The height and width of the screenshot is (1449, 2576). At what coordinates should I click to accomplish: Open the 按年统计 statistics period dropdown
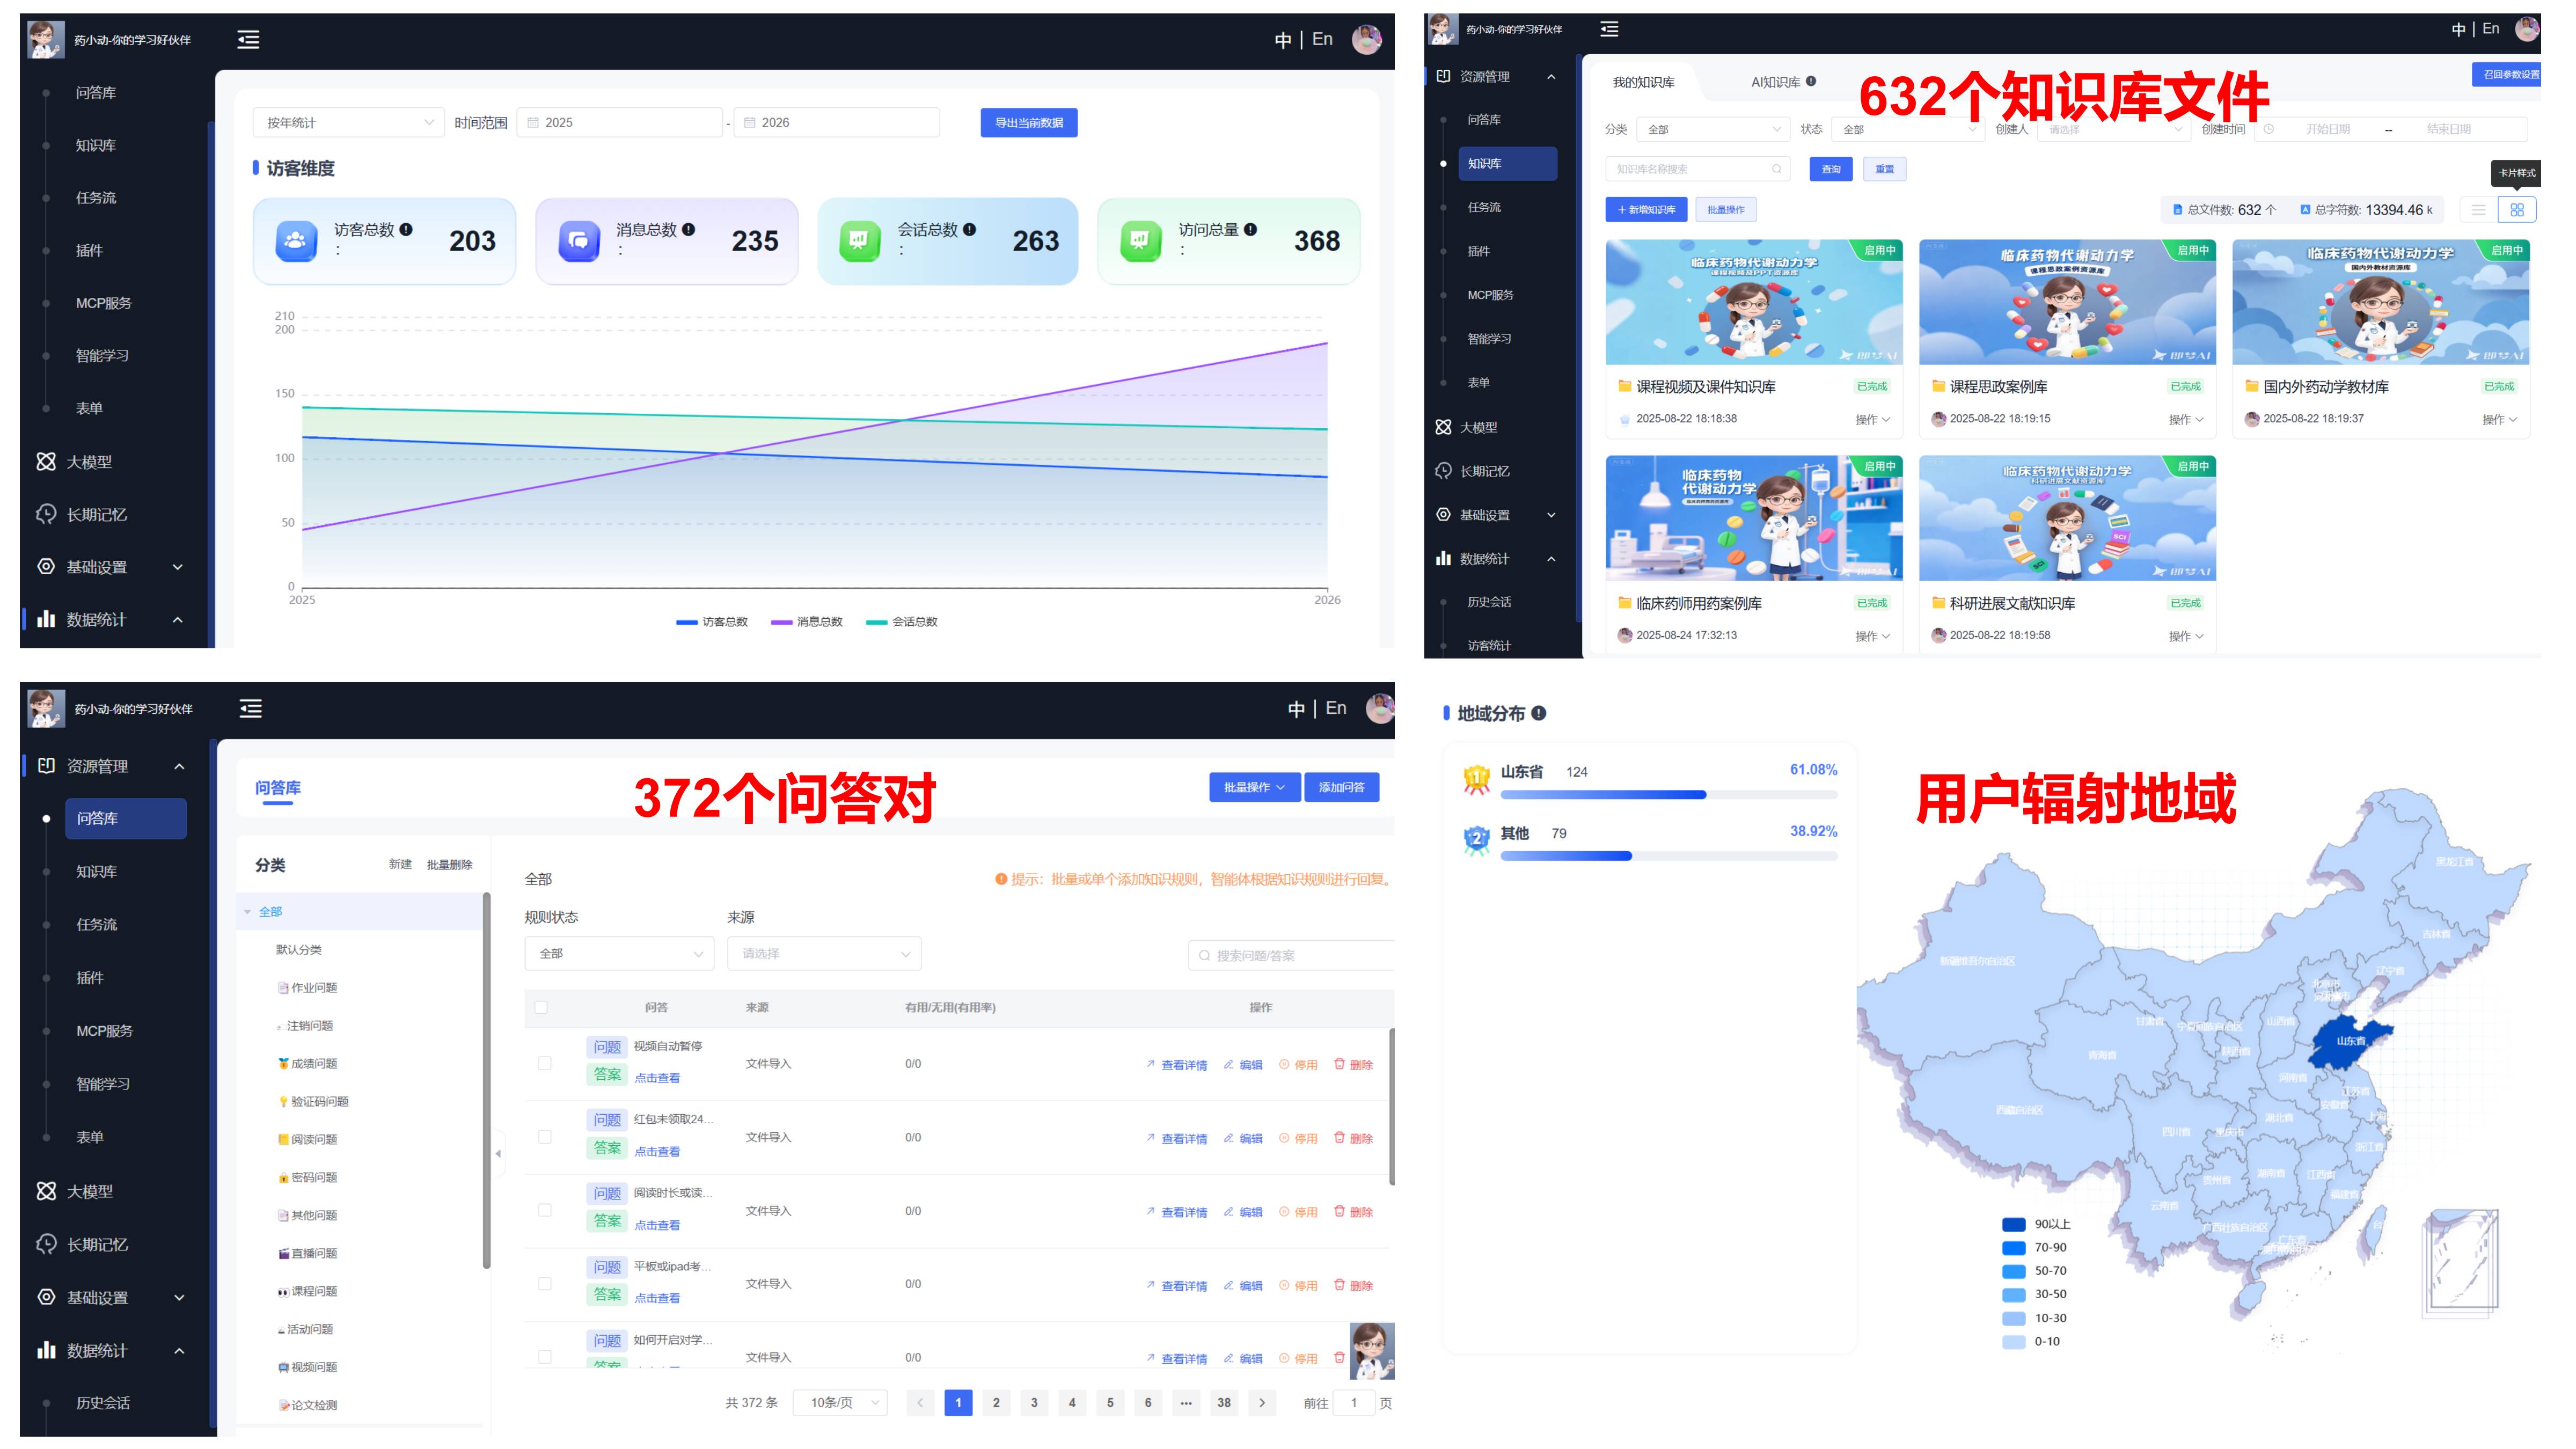tap(348, 122)
